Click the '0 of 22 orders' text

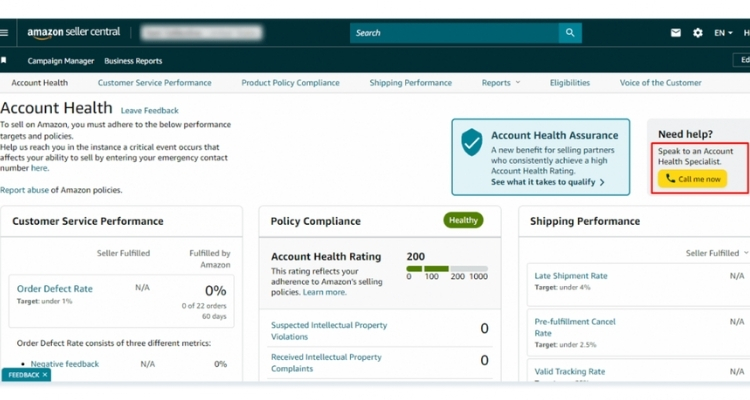point(204,306)
